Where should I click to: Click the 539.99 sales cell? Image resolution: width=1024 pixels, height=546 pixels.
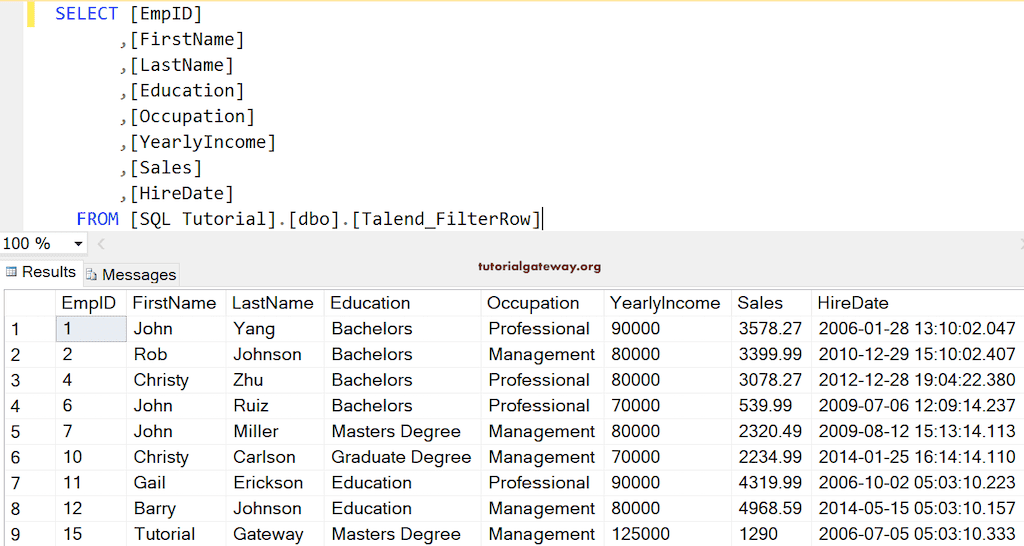click(771, 406)
